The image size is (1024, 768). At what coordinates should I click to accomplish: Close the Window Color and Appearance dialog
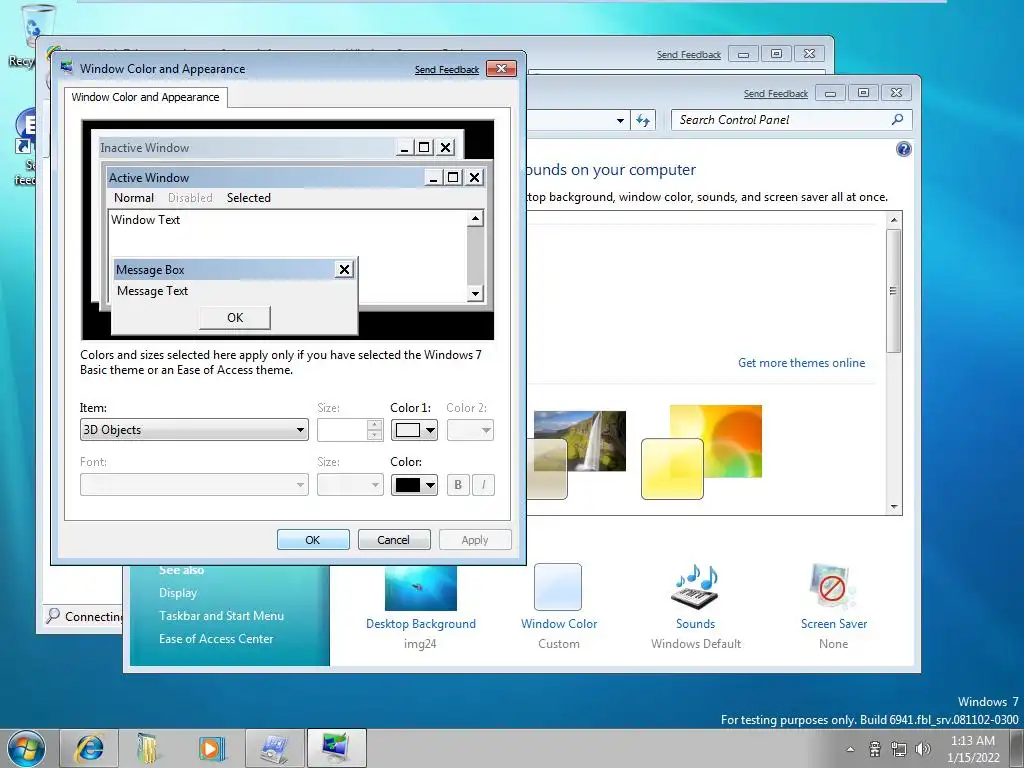point(501,69)
